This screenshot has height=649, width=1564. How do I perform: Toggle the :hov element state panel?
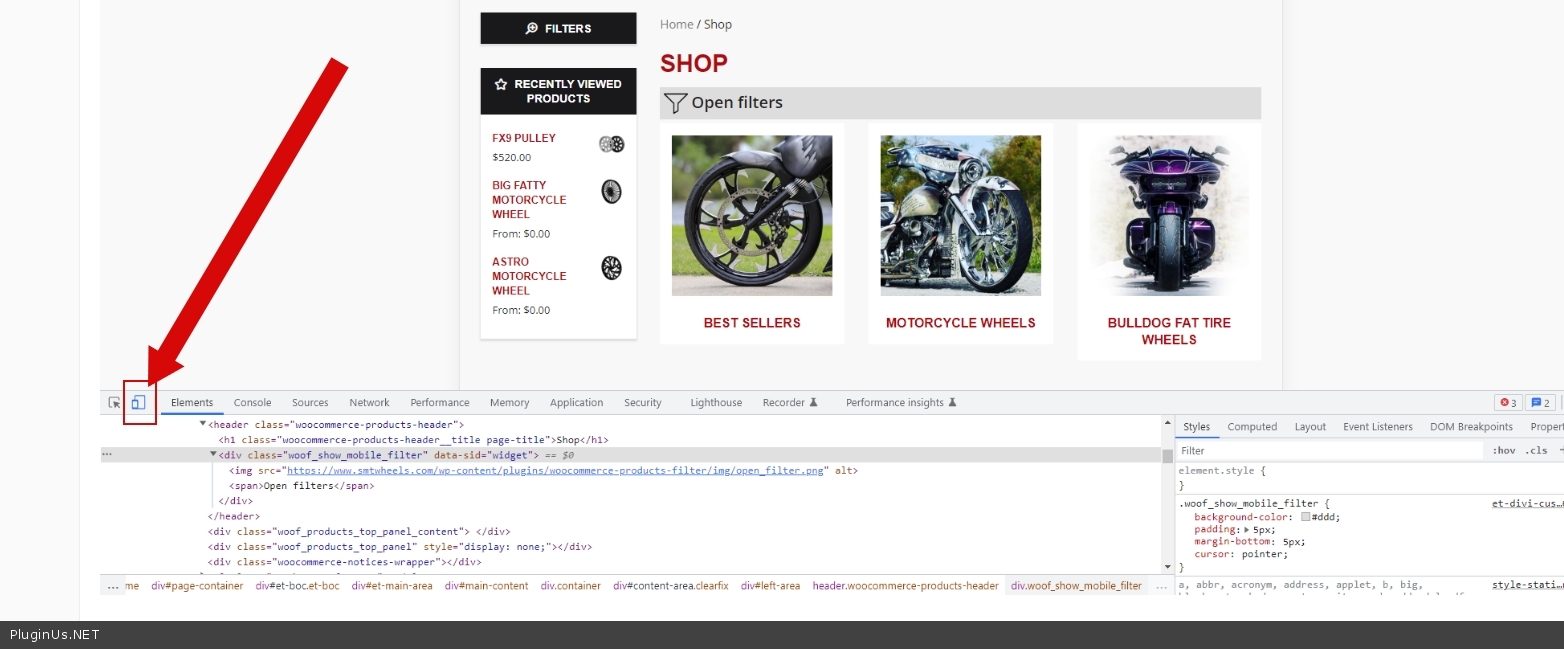(x=1503, y=450)
